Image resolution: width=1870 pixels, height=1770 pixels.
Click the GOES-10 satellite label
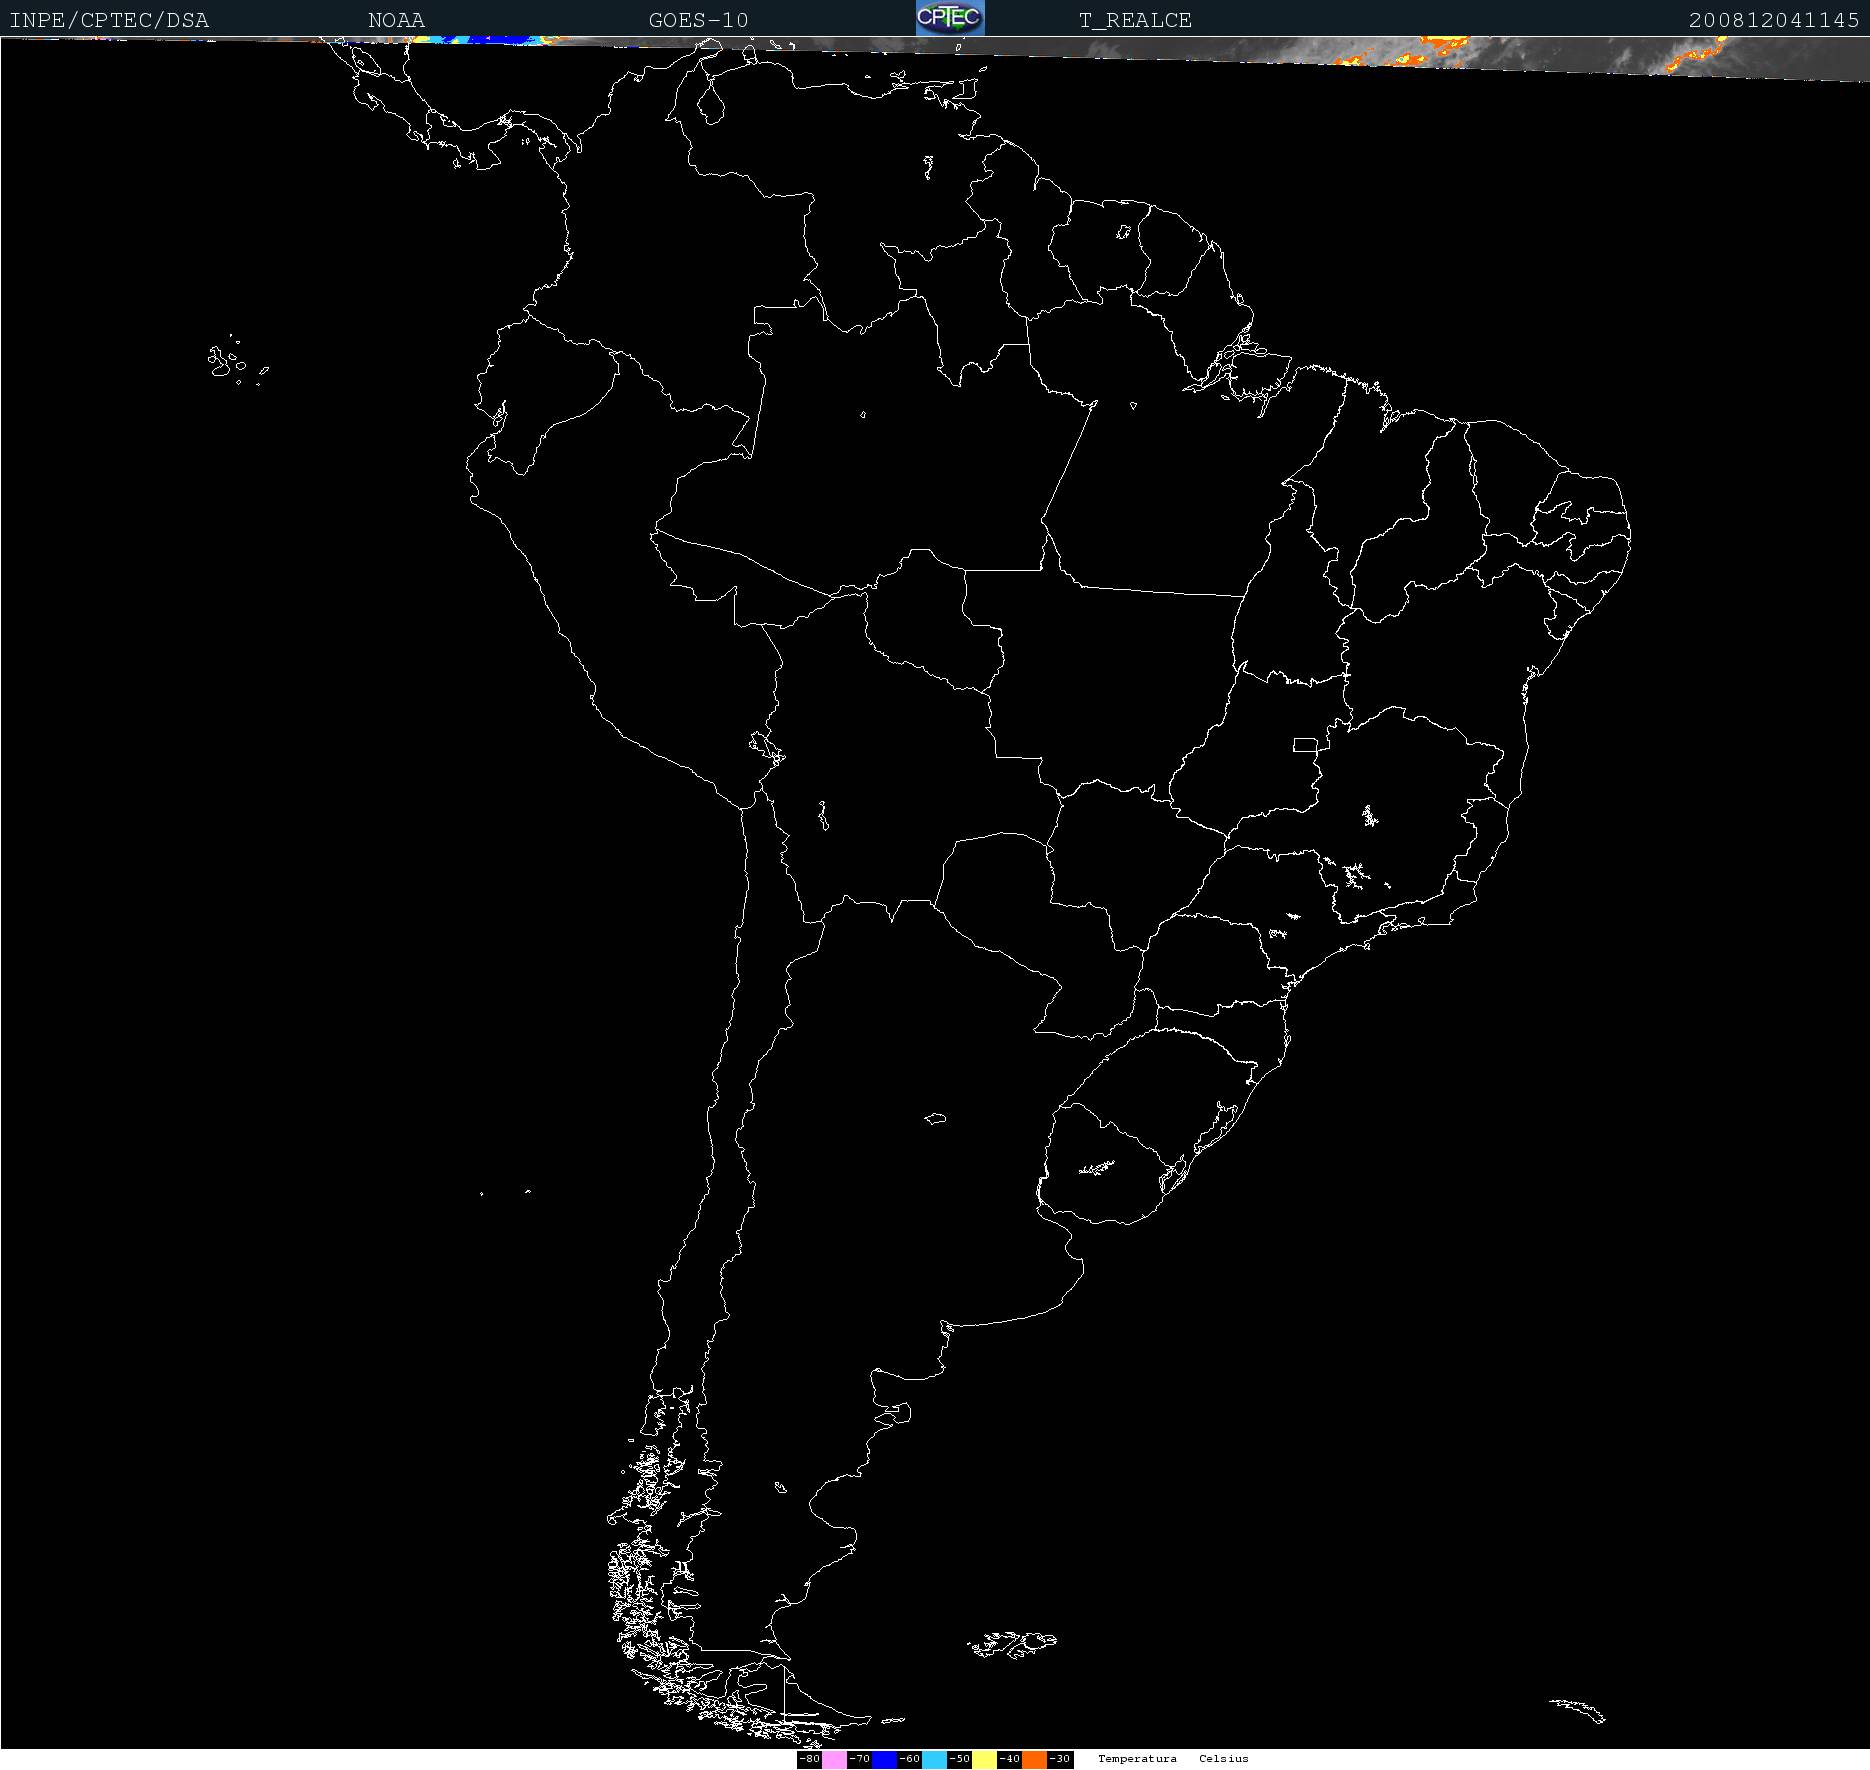point(699,20)
